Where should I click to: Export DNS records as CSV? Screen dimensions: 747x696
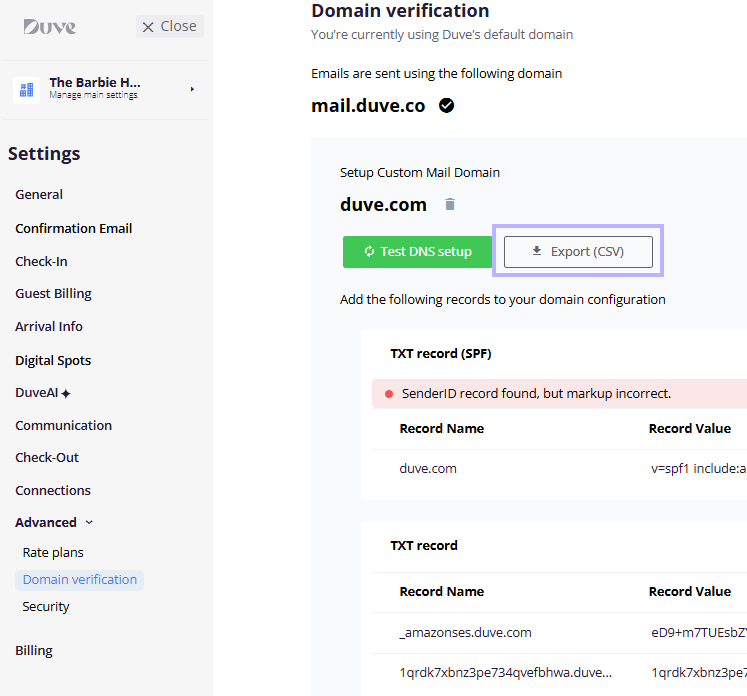click(578, 252)
